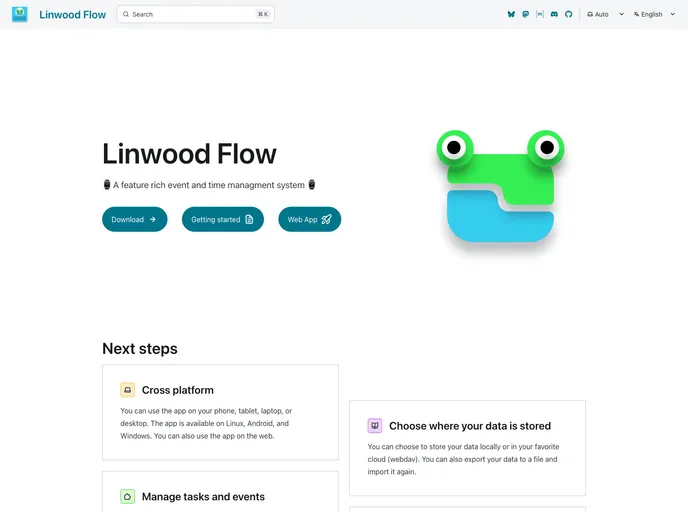Image resolution: width=688 pixels, height=512 pixels.
Task: Click the search magnifier icon
Action: point(126,14)
